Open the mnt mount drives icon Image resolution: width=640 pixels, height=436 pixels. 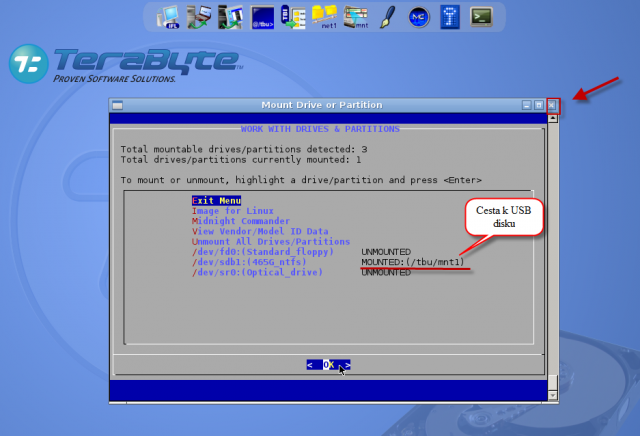[x=356, y=17]
